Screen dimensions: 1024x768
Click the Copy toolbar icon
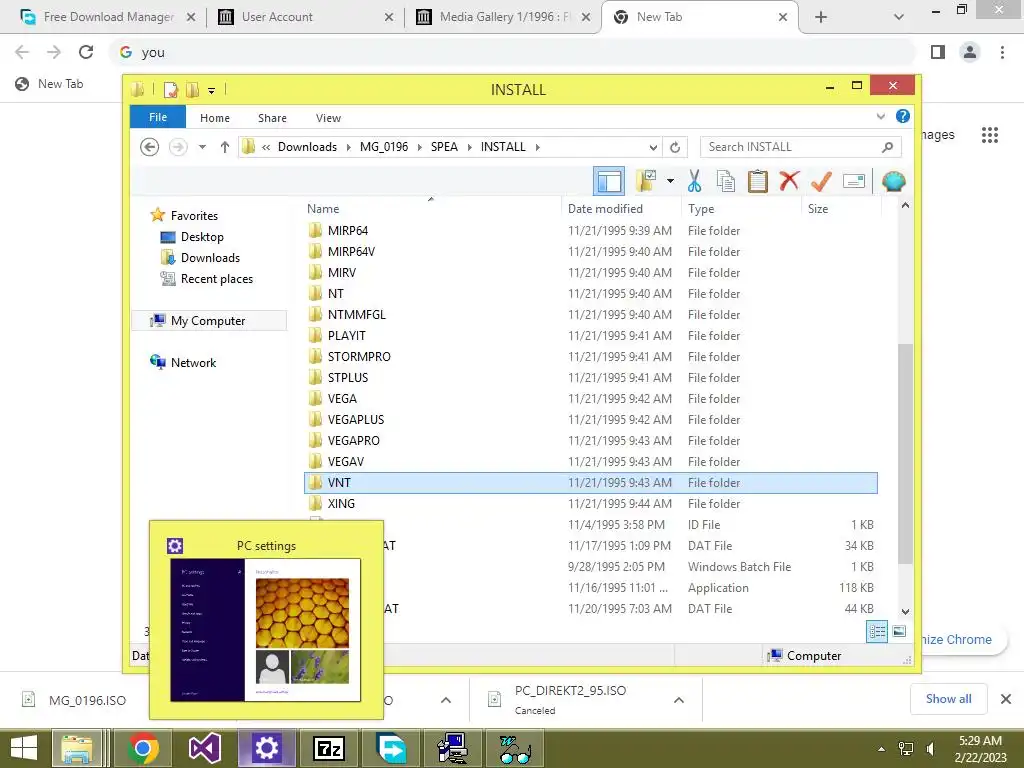click(726, 181)
